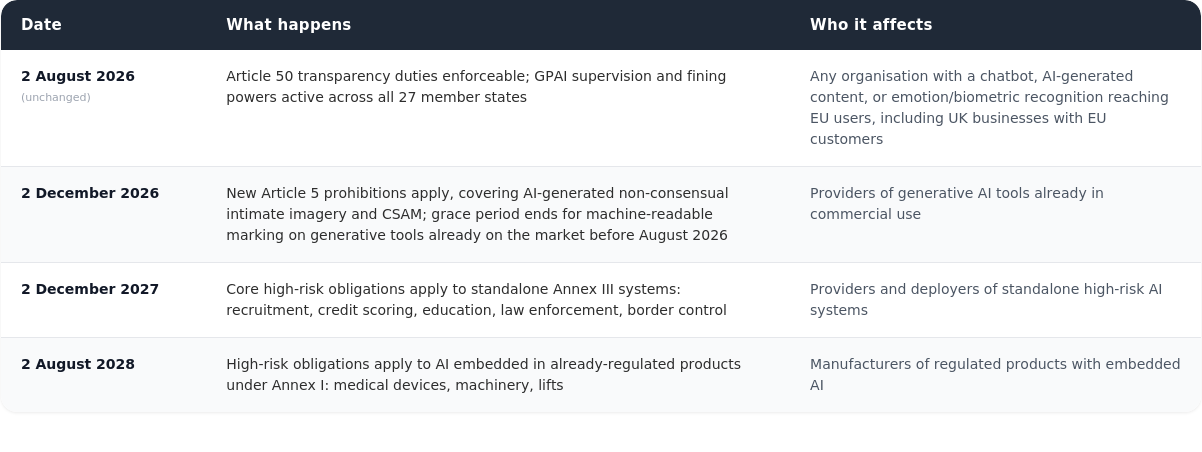Click the (unchanged) note under 2 August 2026

point(56,97)
